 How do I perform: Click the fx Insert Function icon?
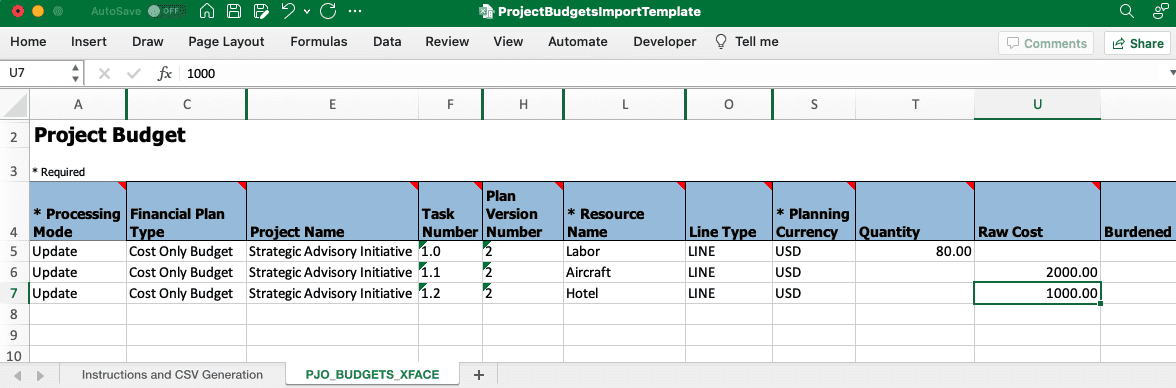point(165,74)
